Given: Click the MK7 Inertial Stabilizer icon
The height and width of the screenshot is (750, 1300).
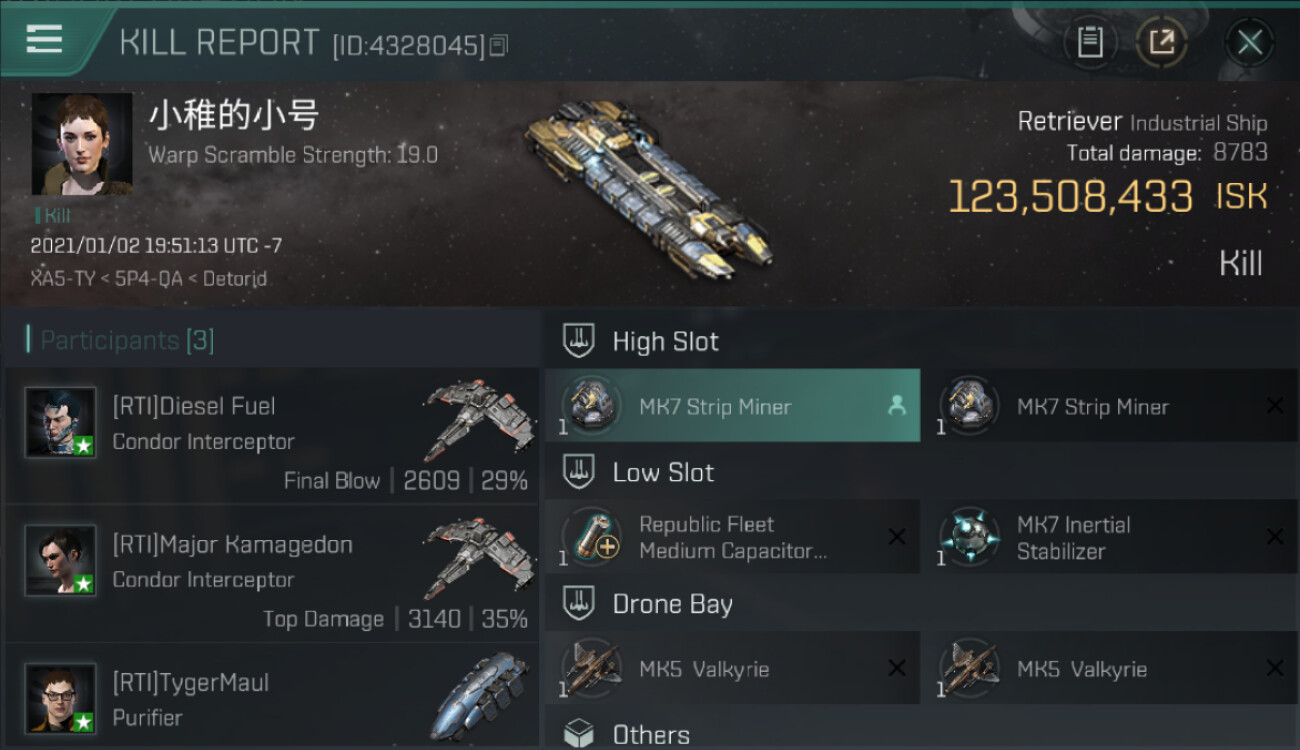Looking at the screenshot, I should pos(968,537).
